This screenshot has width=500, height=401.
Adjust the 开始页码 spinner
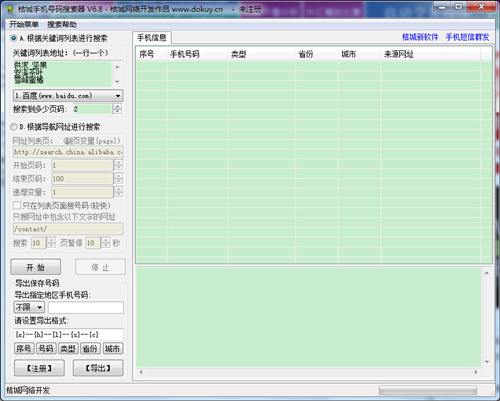pos(118,165)
